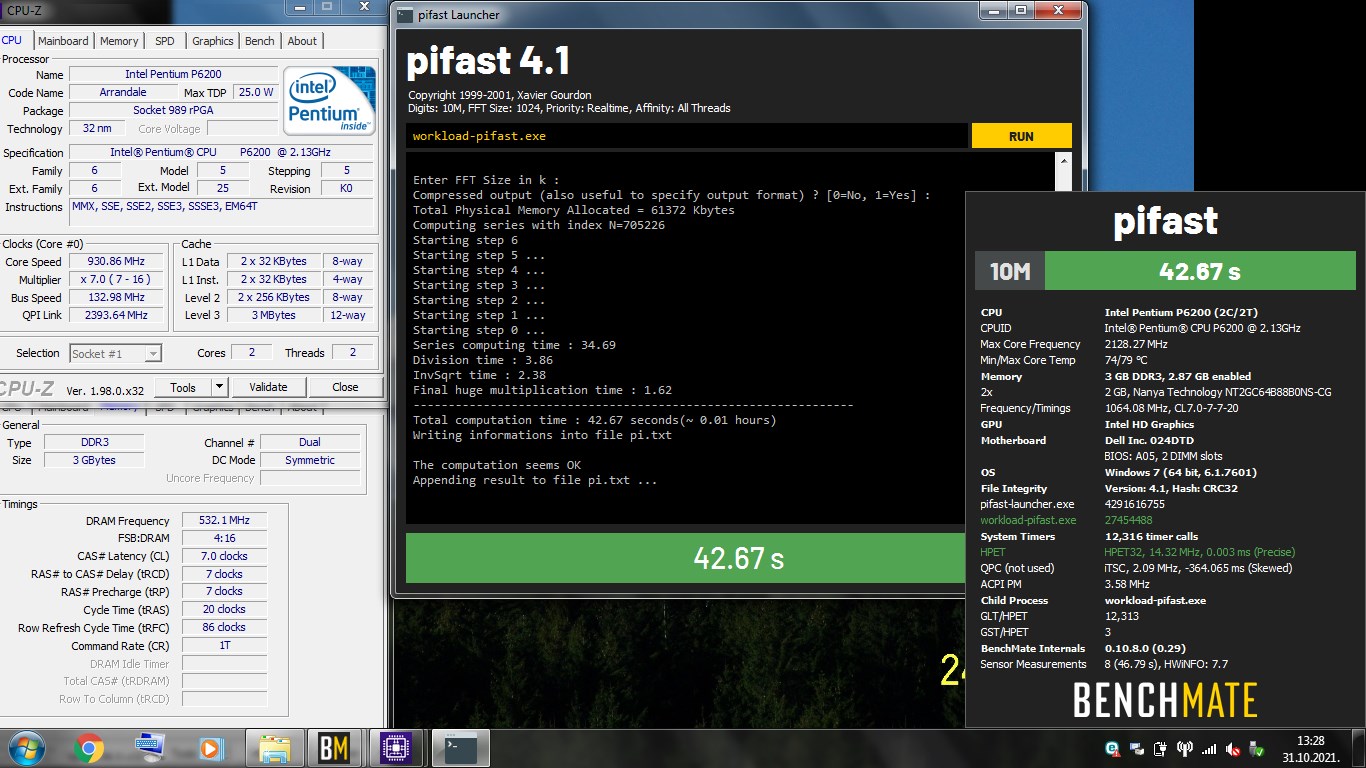Image resolution: width=1366 pixels, height=768 pixels.
Task: Open the Windows Start menu orb
Action: pos(25,747)
